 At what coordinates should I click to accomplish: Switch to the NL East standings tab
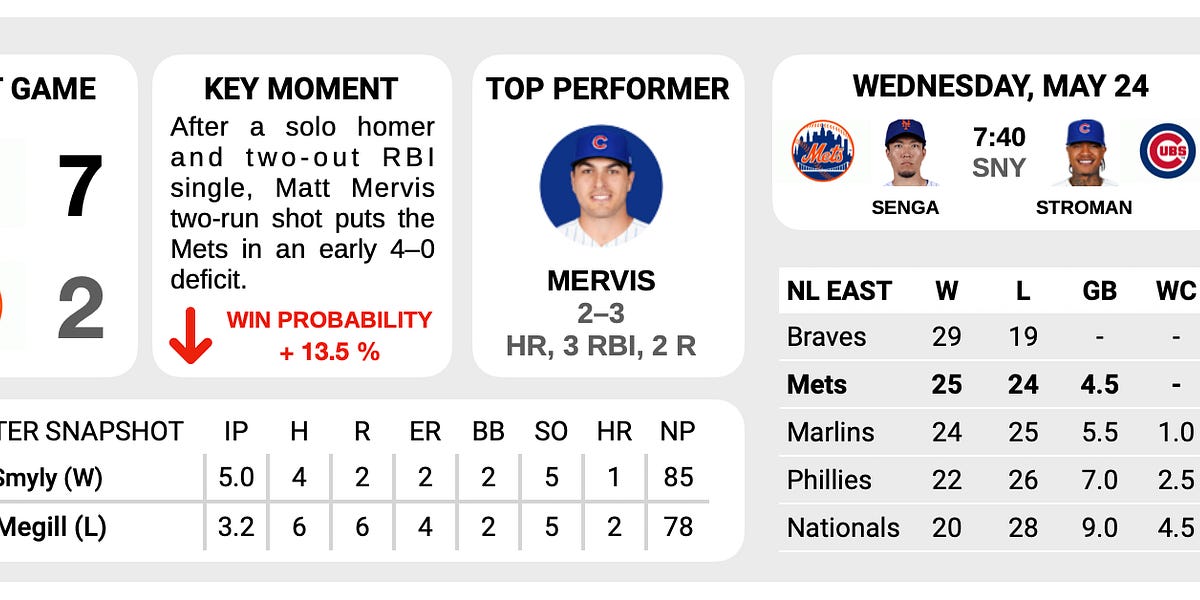coord(838,291)
